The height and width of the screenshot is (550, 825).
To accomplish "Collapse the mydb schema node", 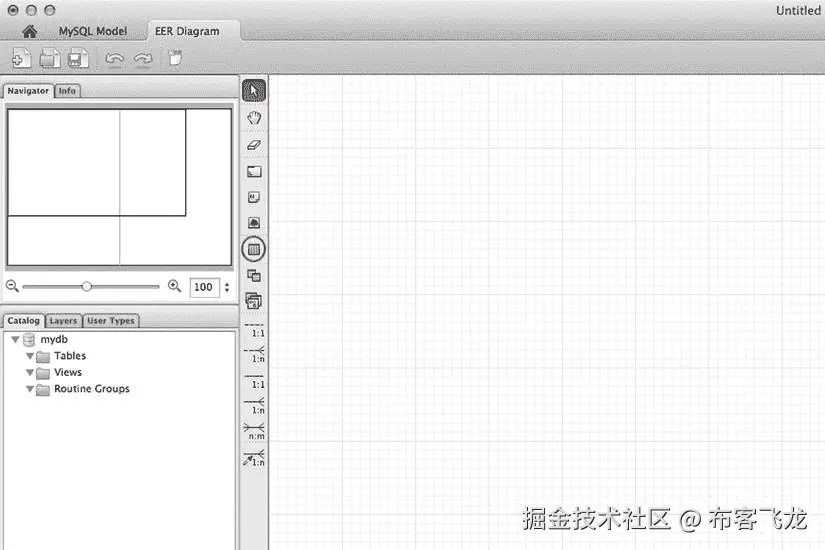I will [15, 339].
